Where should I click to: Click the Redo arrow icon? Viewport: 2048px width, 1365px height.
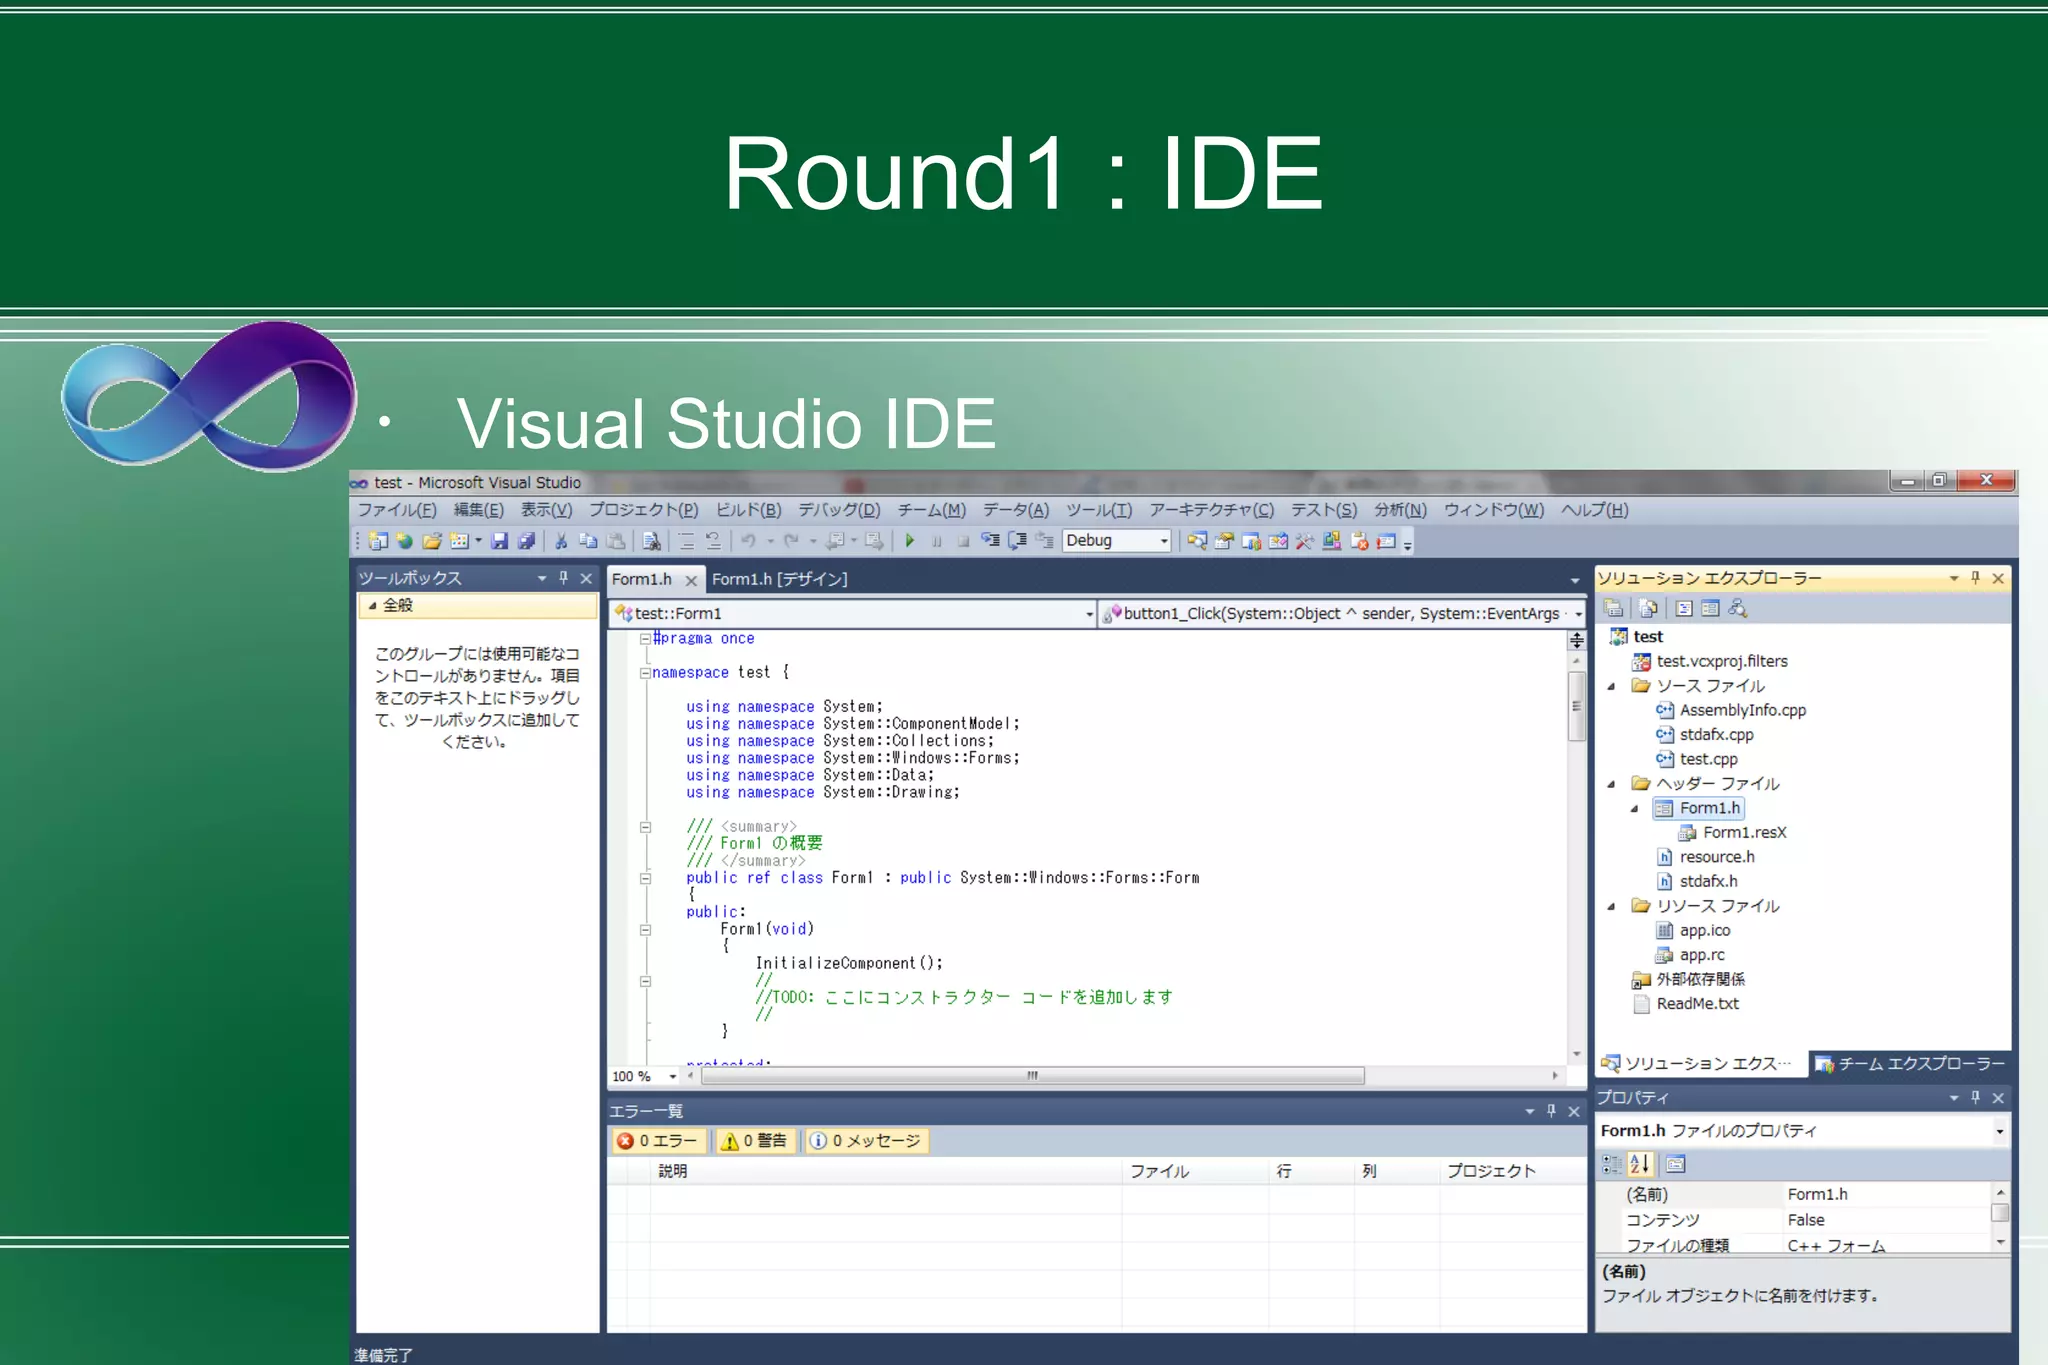click(x=791, y=541)
